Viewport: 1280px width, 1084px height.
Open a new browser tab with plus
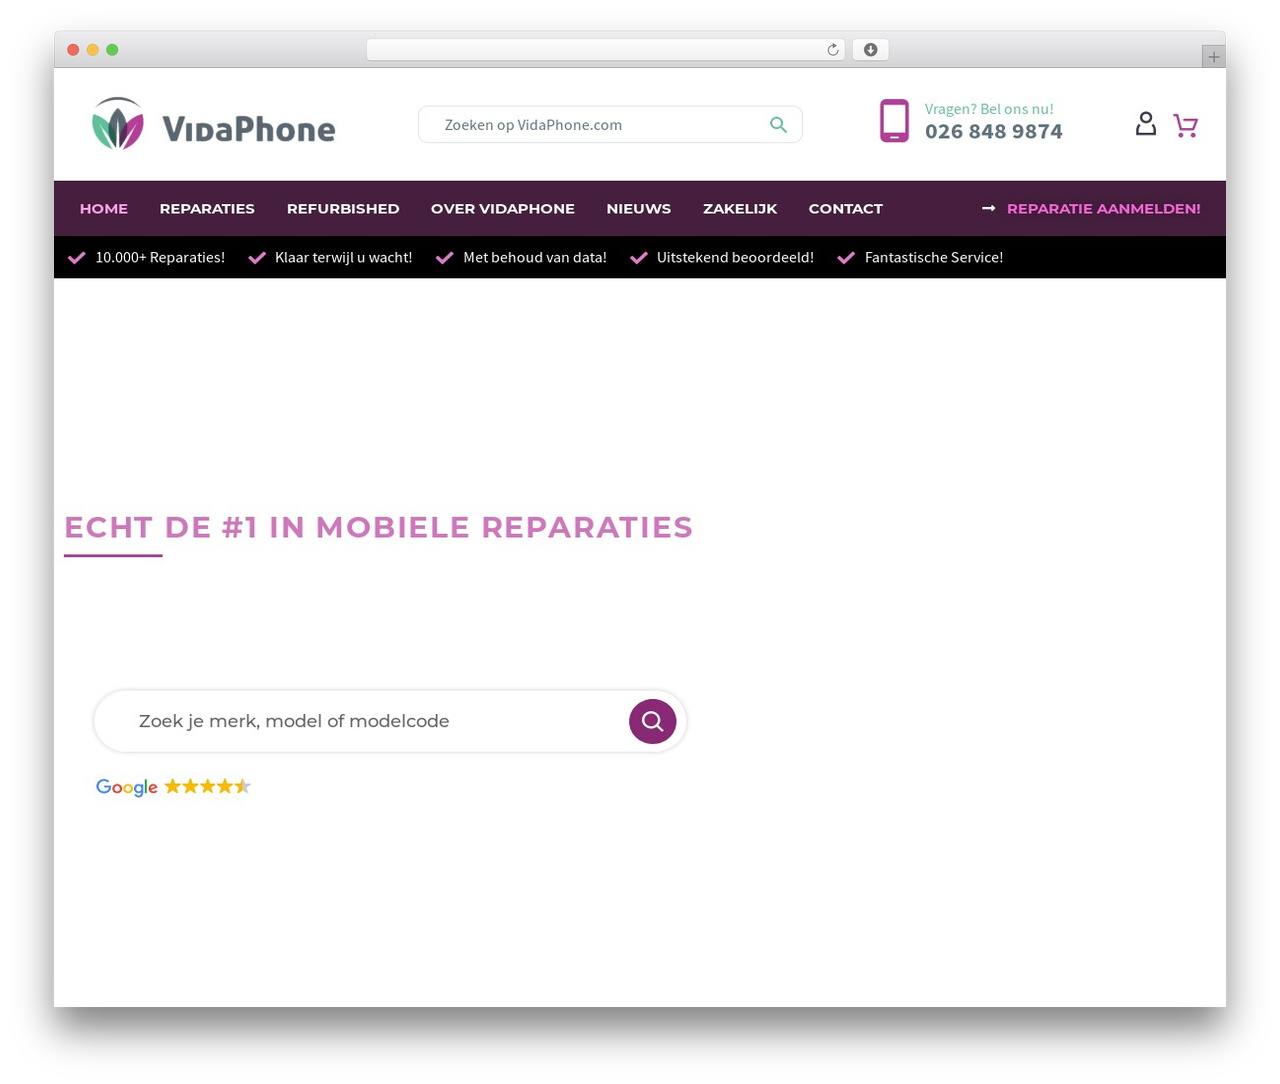(x=1213, y=57)
